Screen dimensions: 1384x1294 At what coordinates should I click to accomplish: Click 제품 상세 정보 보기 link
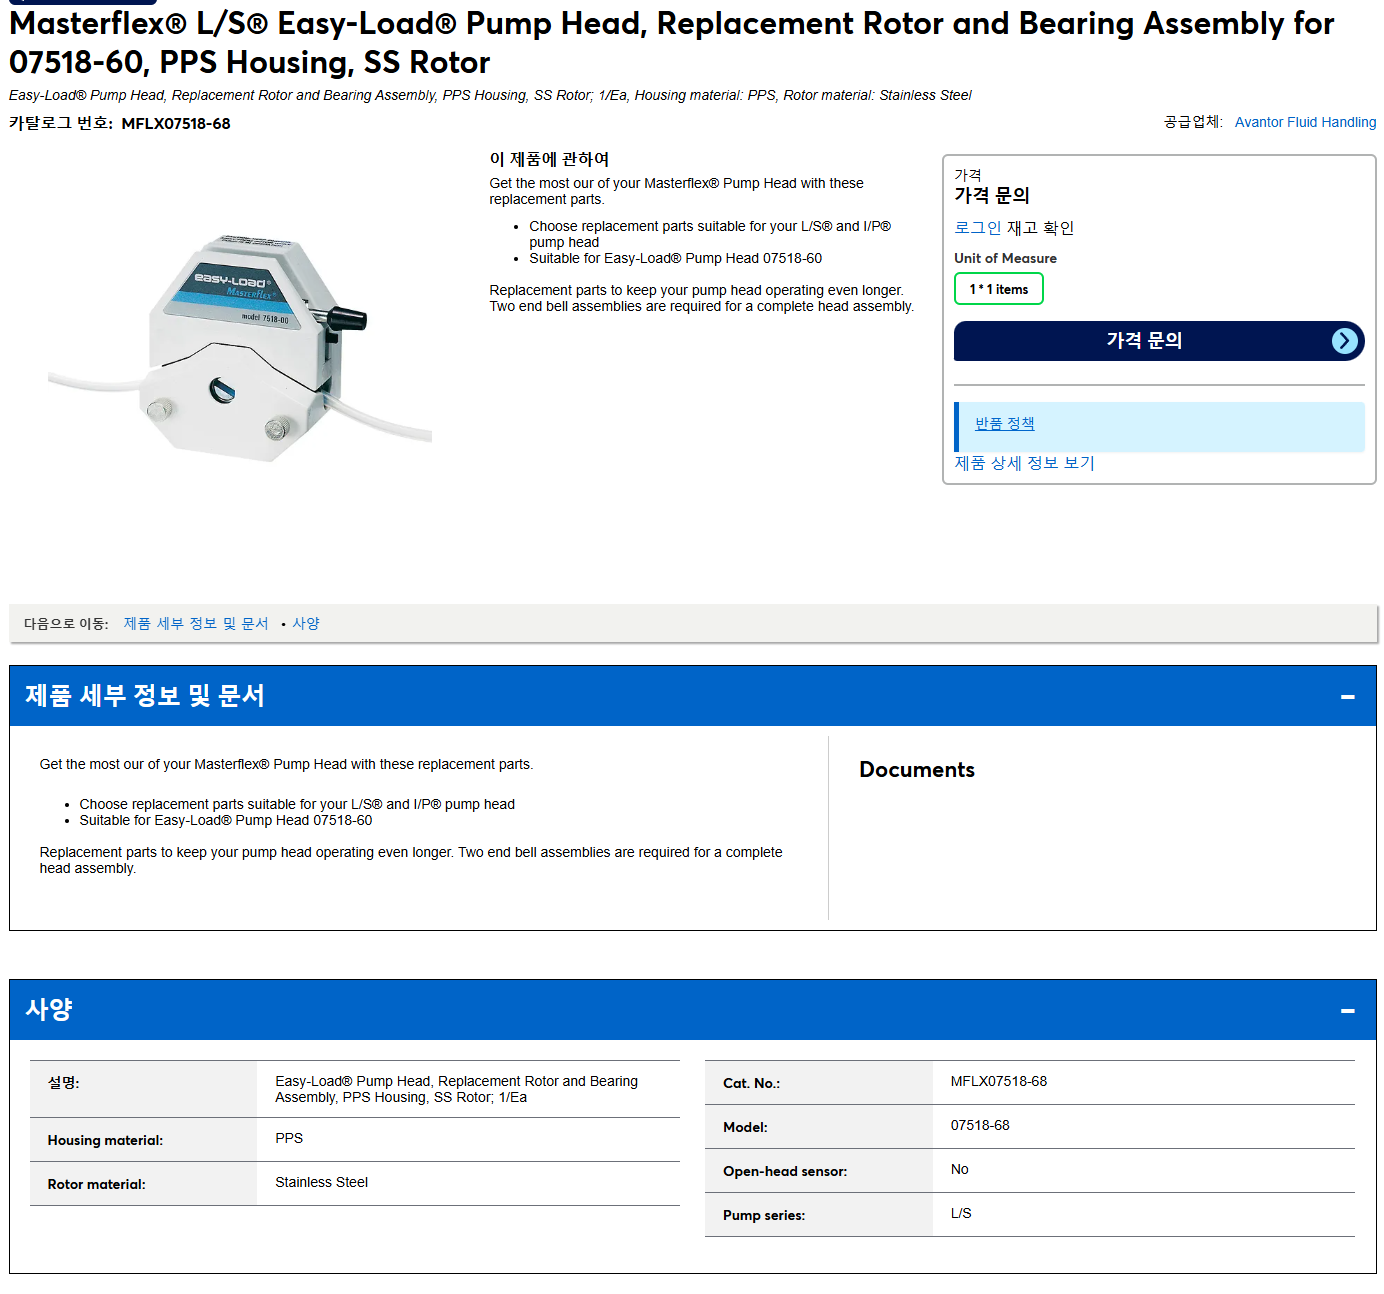point(1024,463)
